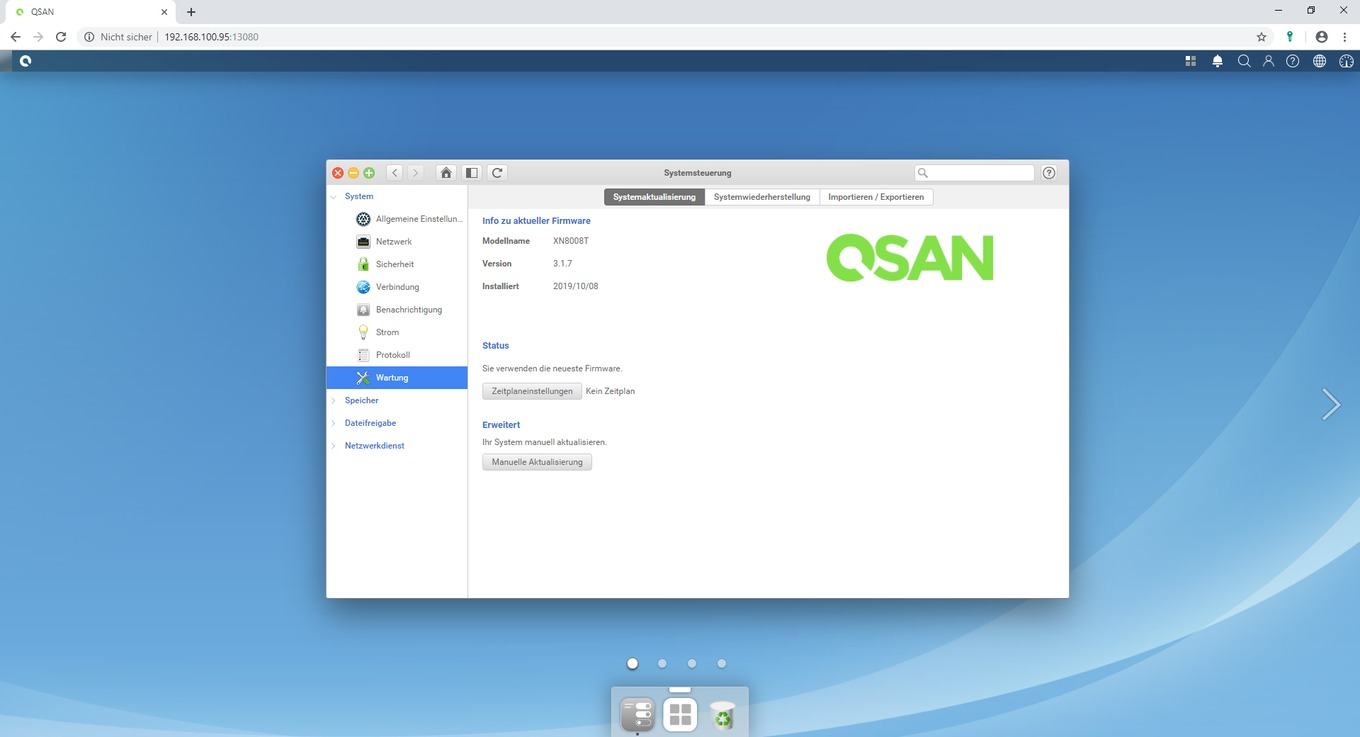Image resolution: width=1360 pixels, height=737 pixels.
Task: Select the first desktop page dot
Action: point(632,663)
